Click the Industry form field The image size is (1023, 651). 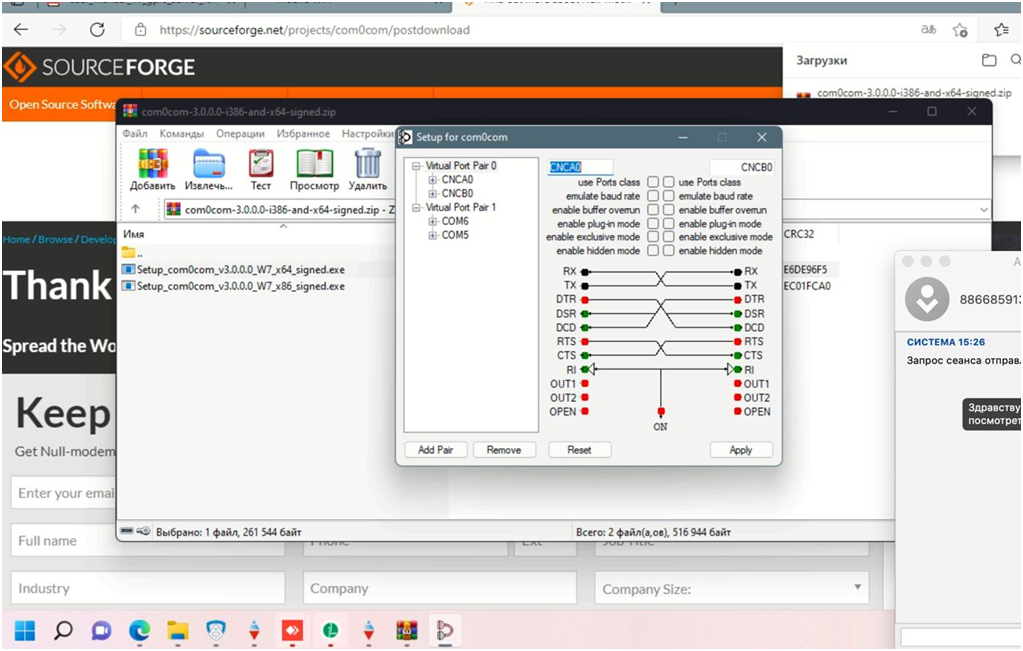148,588
